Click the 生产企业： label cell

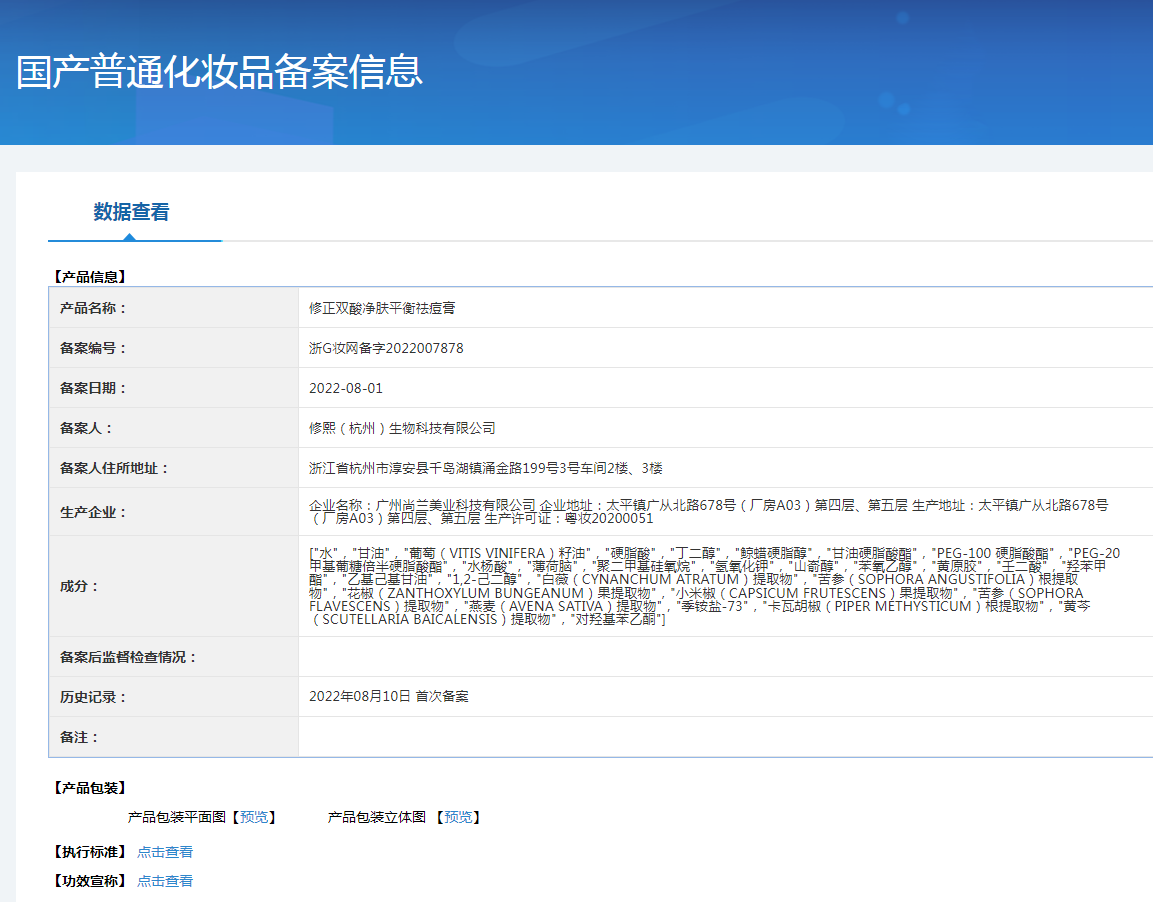point(174,512)
